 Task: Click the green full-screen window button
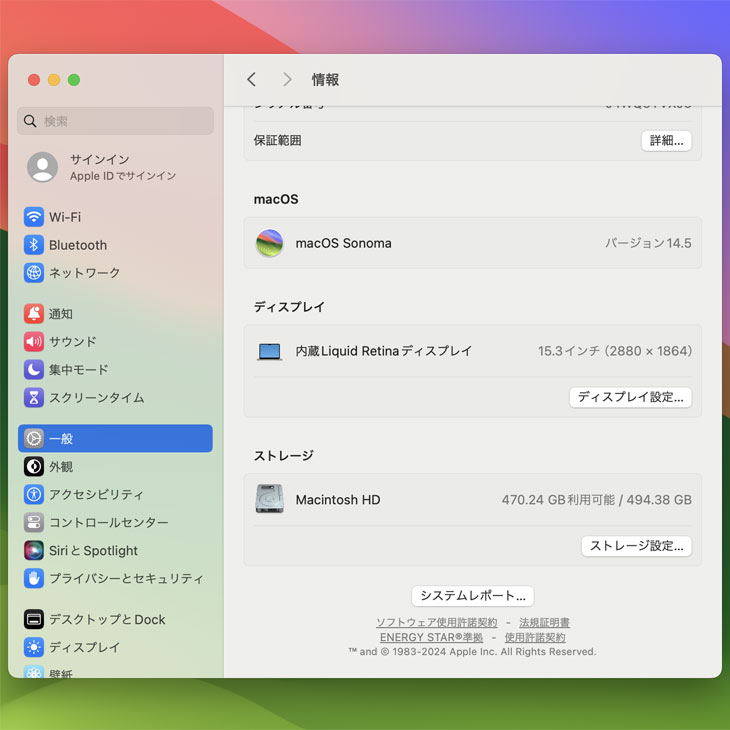(74, 80)
